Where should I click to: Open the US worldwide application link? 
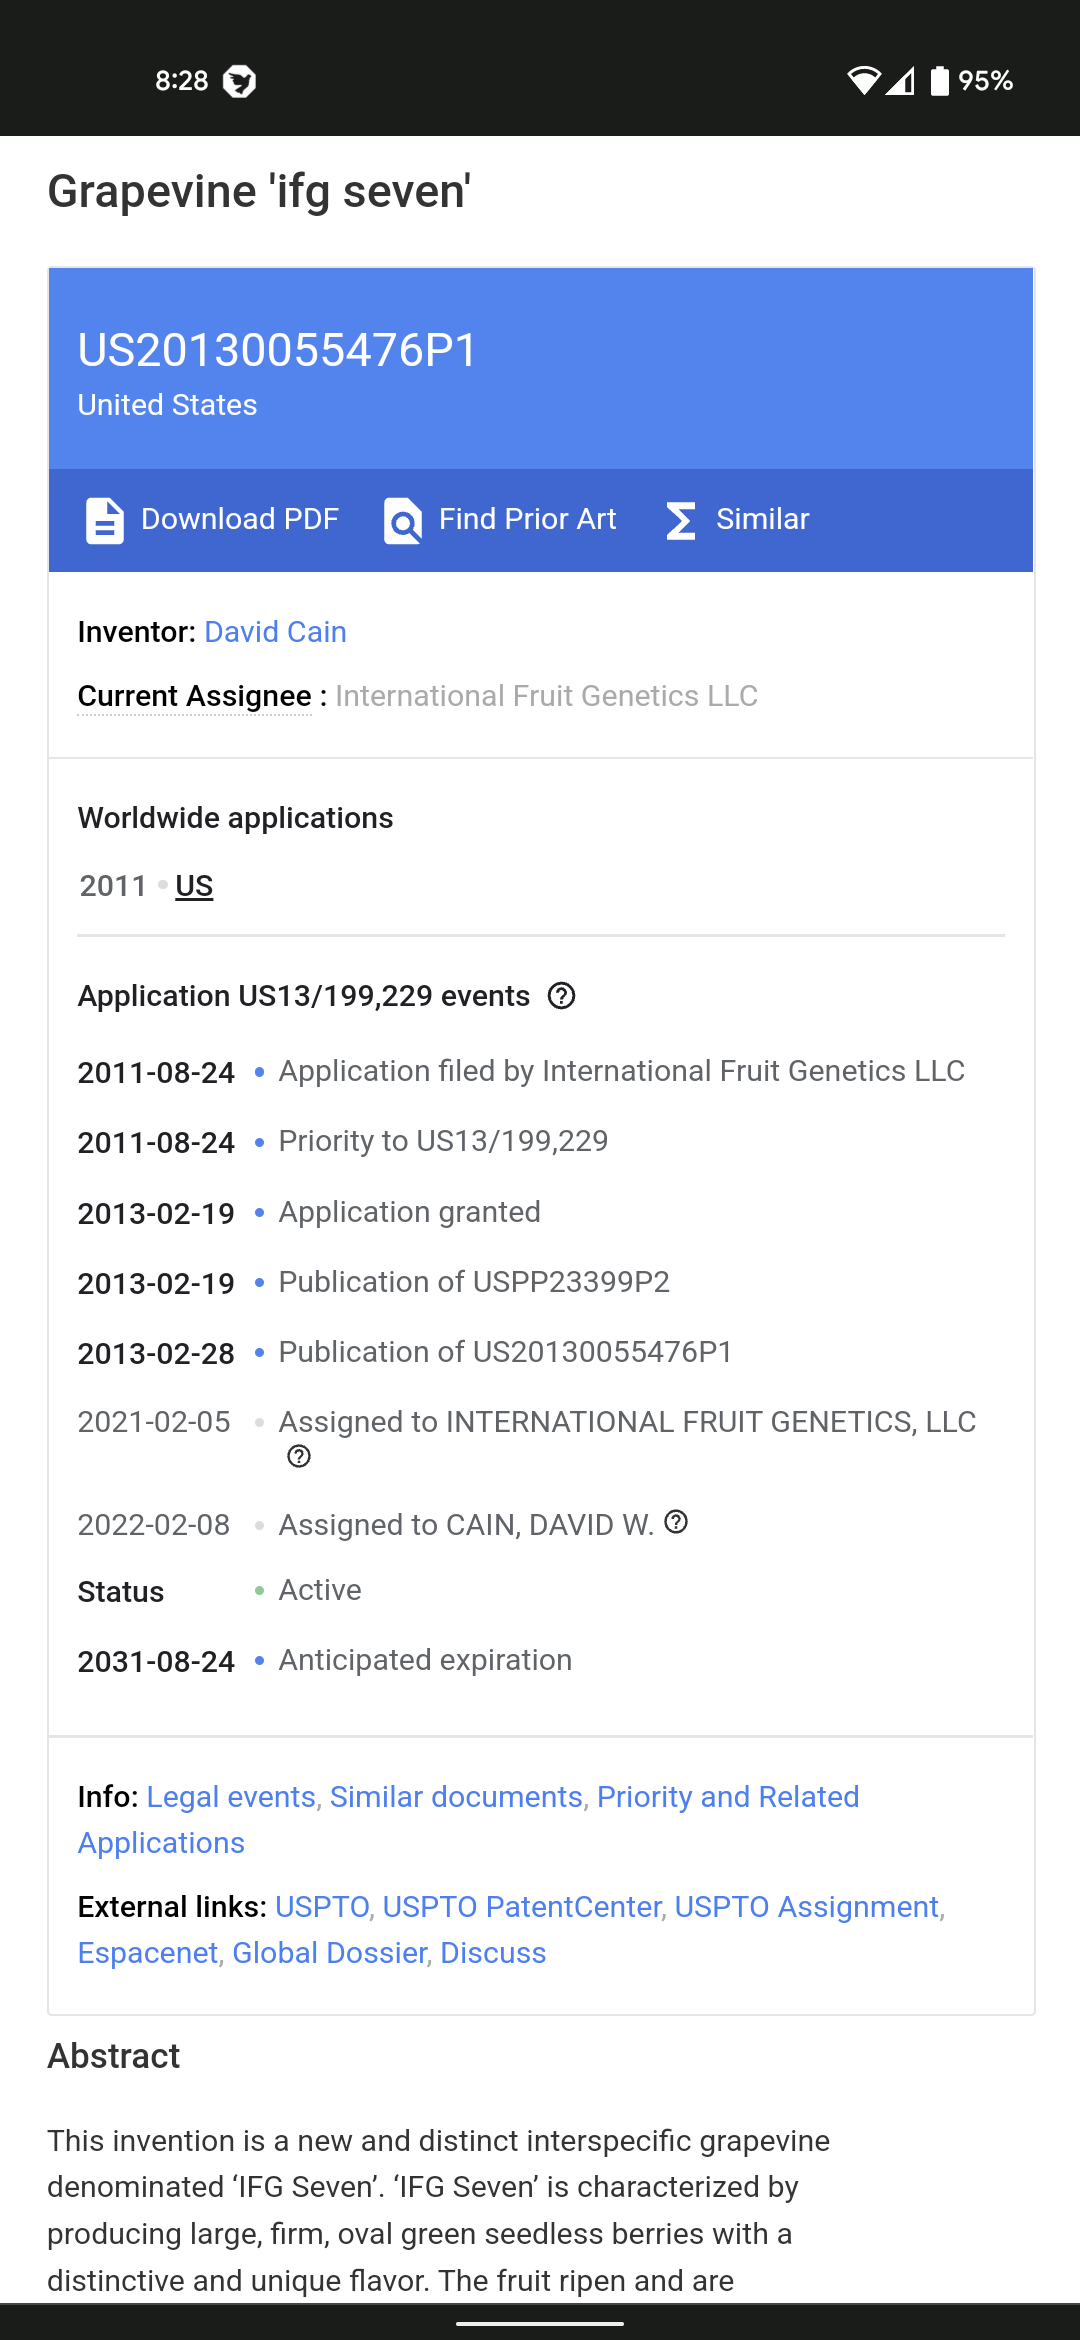194,886
